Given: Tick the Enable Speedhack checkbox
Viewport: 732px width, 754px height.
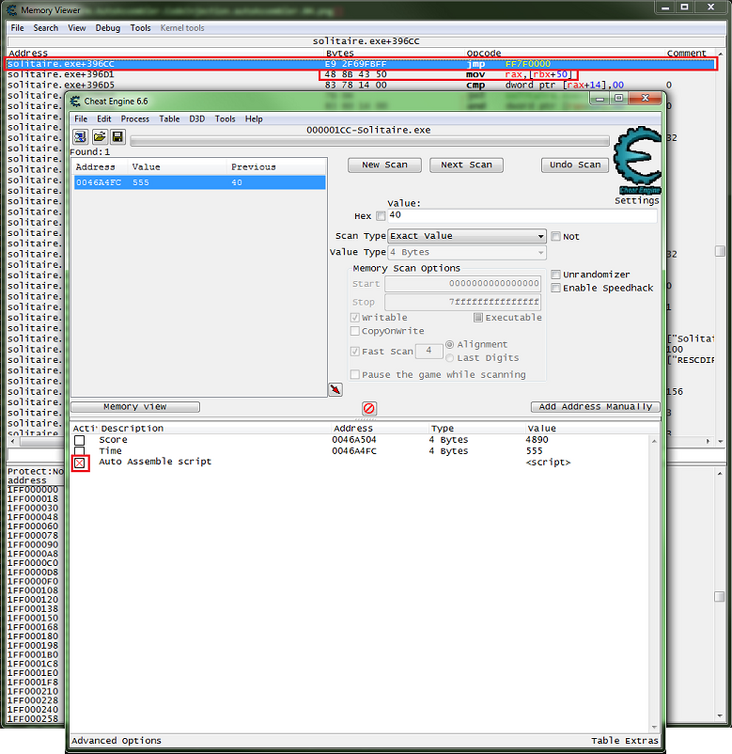Looking at the screenshot, I should point(555,288).
